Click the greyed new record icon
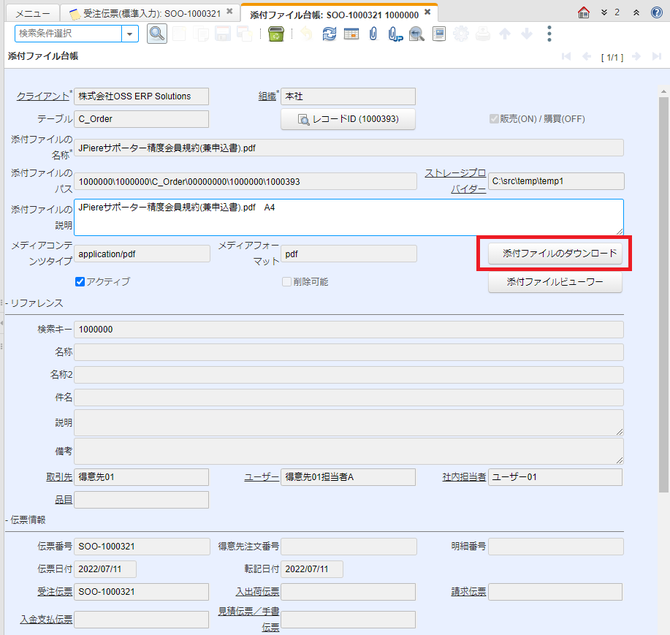Image resolution: width=670 pixels, height=635 pixels. pyautogui.click(x=179, y=34)
